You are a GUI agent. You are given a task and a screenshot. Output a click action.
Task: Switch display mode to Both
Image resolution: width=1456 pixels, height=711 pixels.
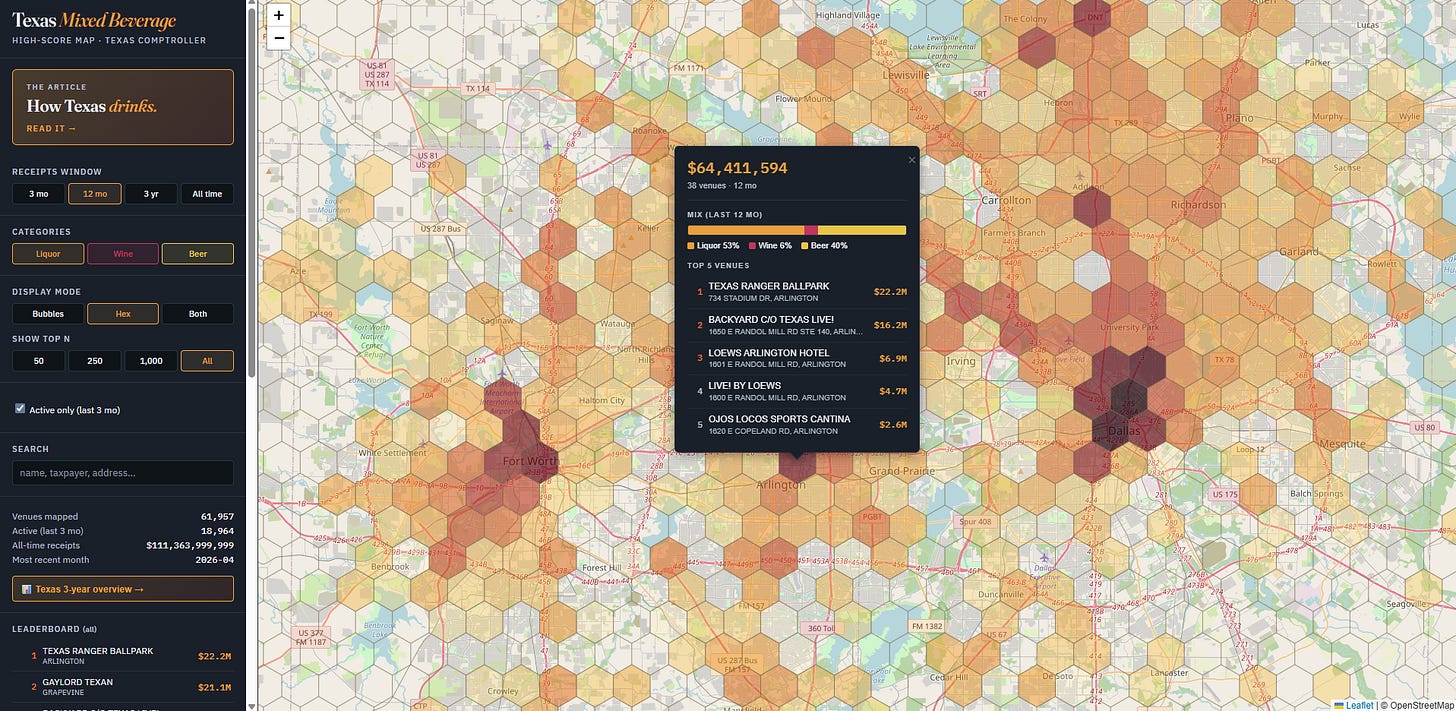tap(198, 314)
